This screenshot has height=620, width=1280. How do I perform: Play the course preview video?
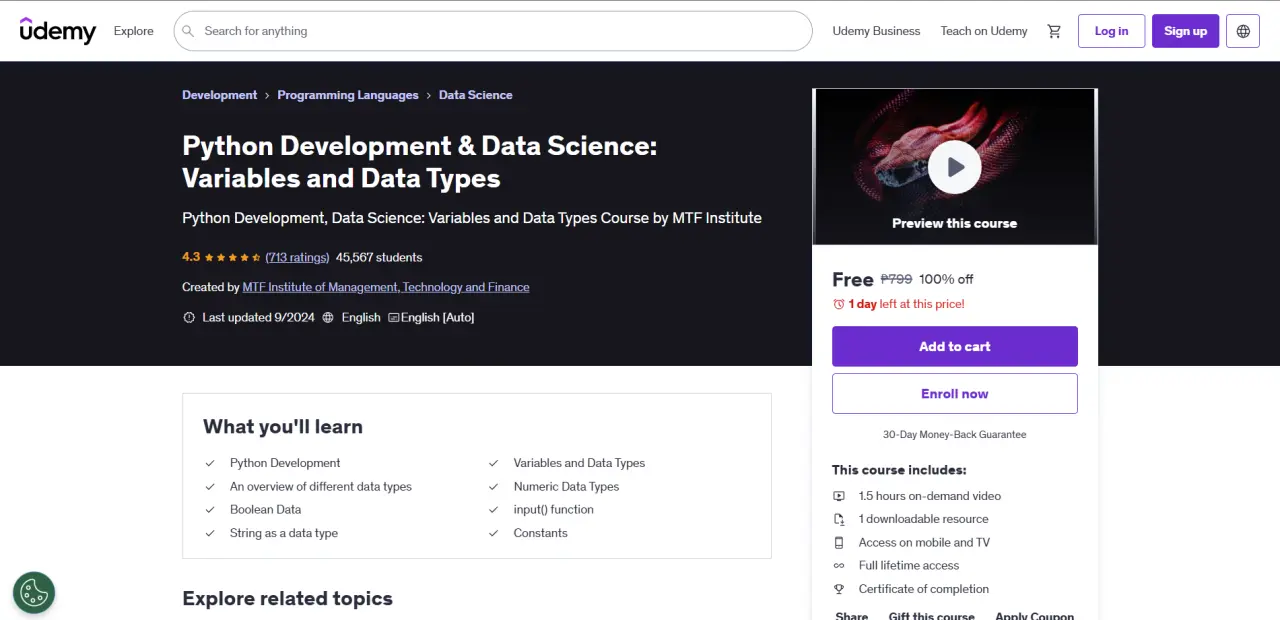click(x=954, y=167)
